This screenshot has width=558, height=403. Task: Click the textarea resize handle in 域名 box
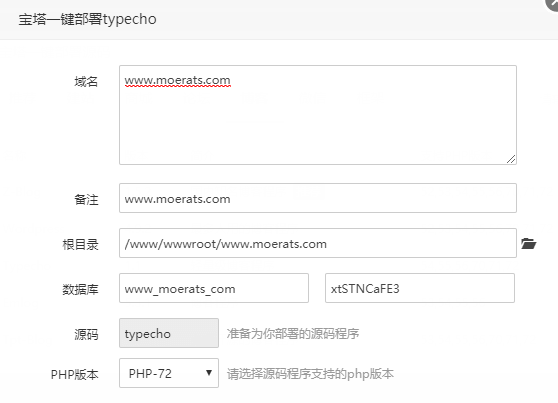pos(511,159)
